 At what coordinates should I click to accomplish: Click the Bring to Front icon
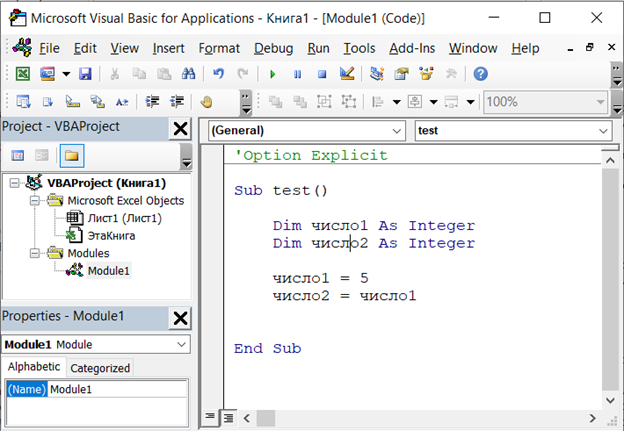[x=275, y=102]
